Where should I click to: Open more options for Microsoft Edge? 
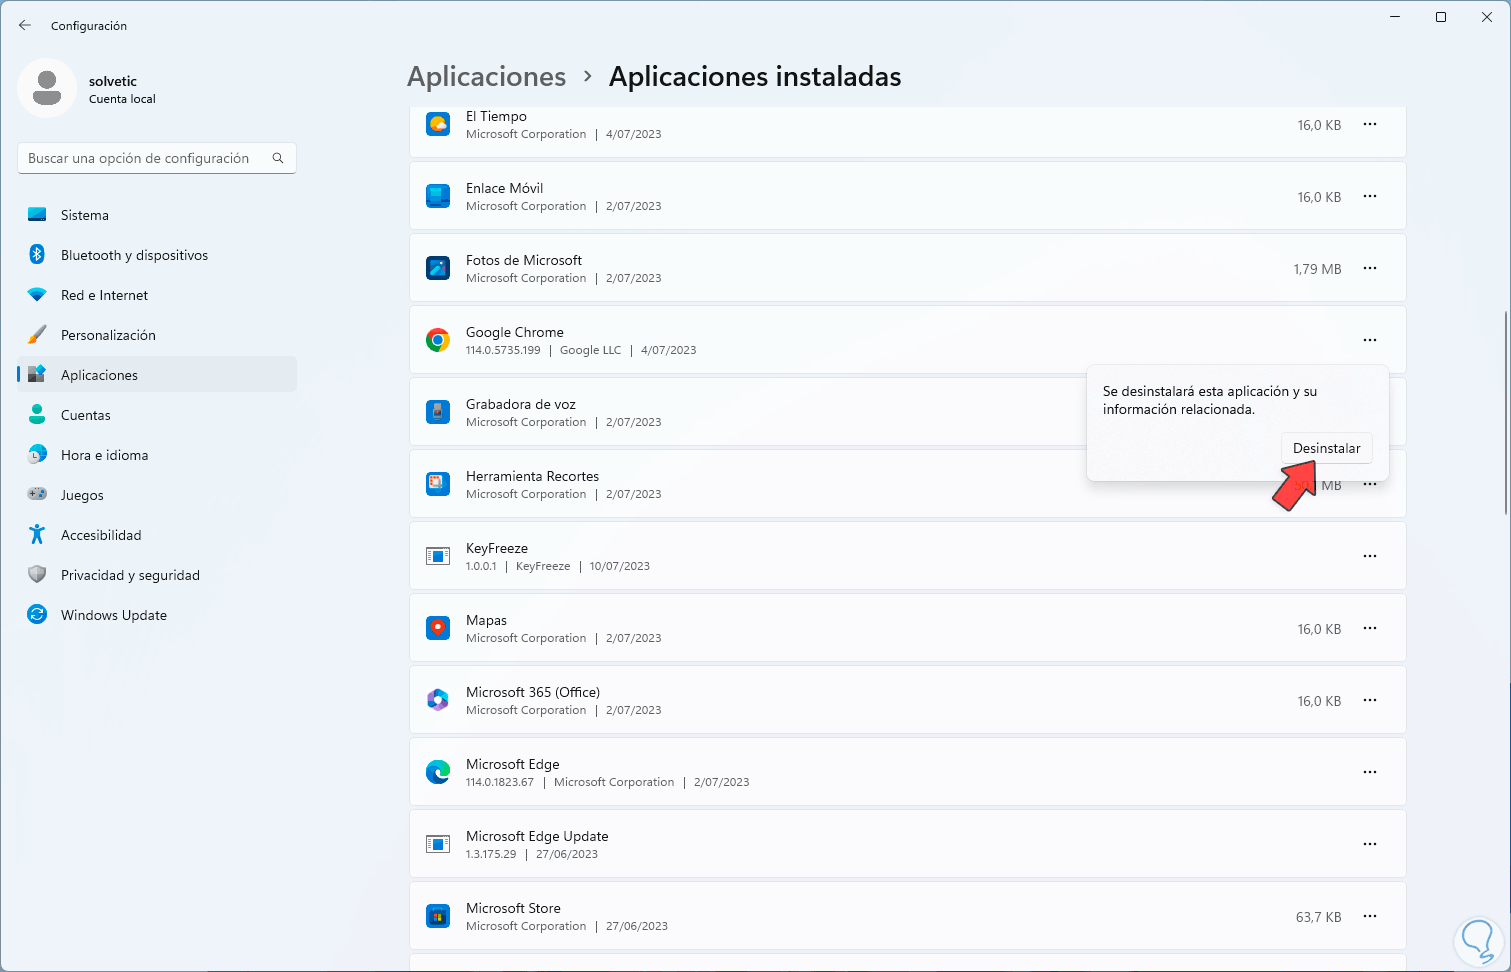(1370, 772)
